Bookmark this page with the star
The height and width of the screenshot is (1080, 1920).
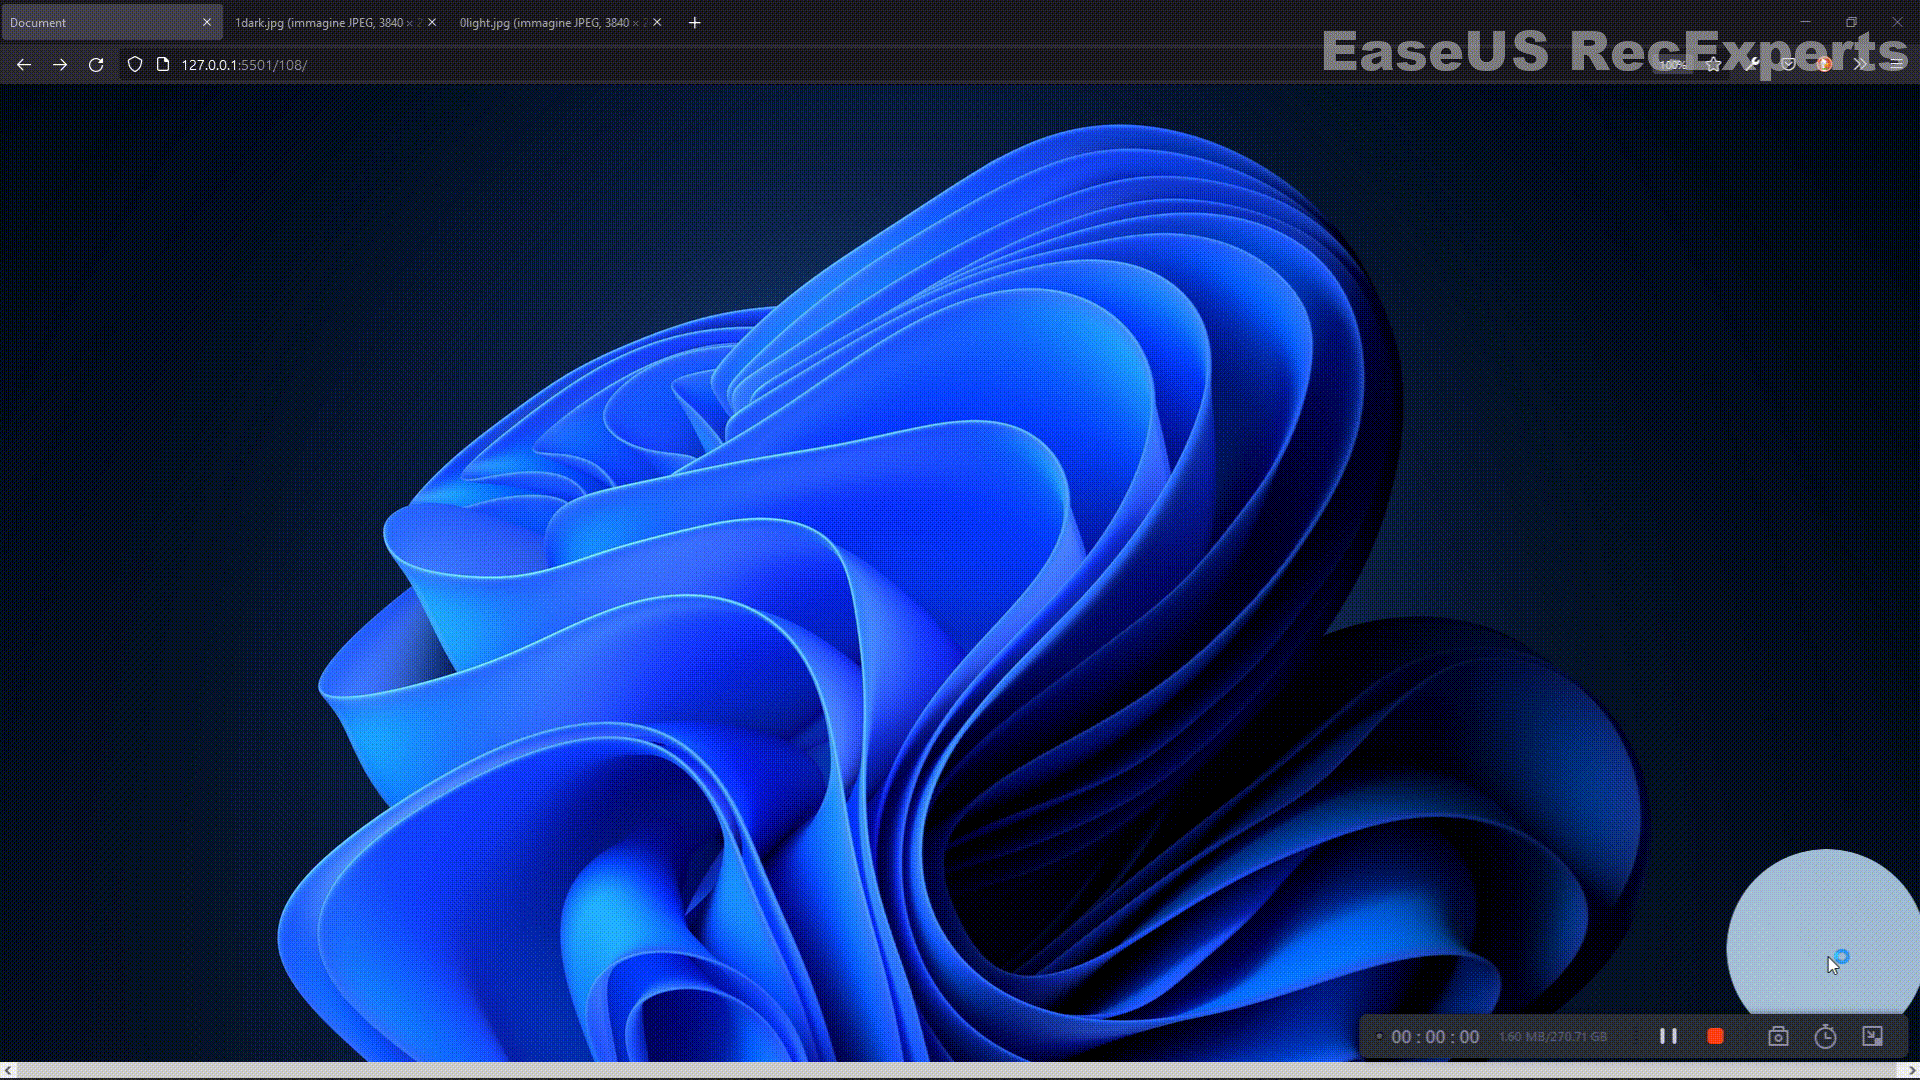[1714, 65]
